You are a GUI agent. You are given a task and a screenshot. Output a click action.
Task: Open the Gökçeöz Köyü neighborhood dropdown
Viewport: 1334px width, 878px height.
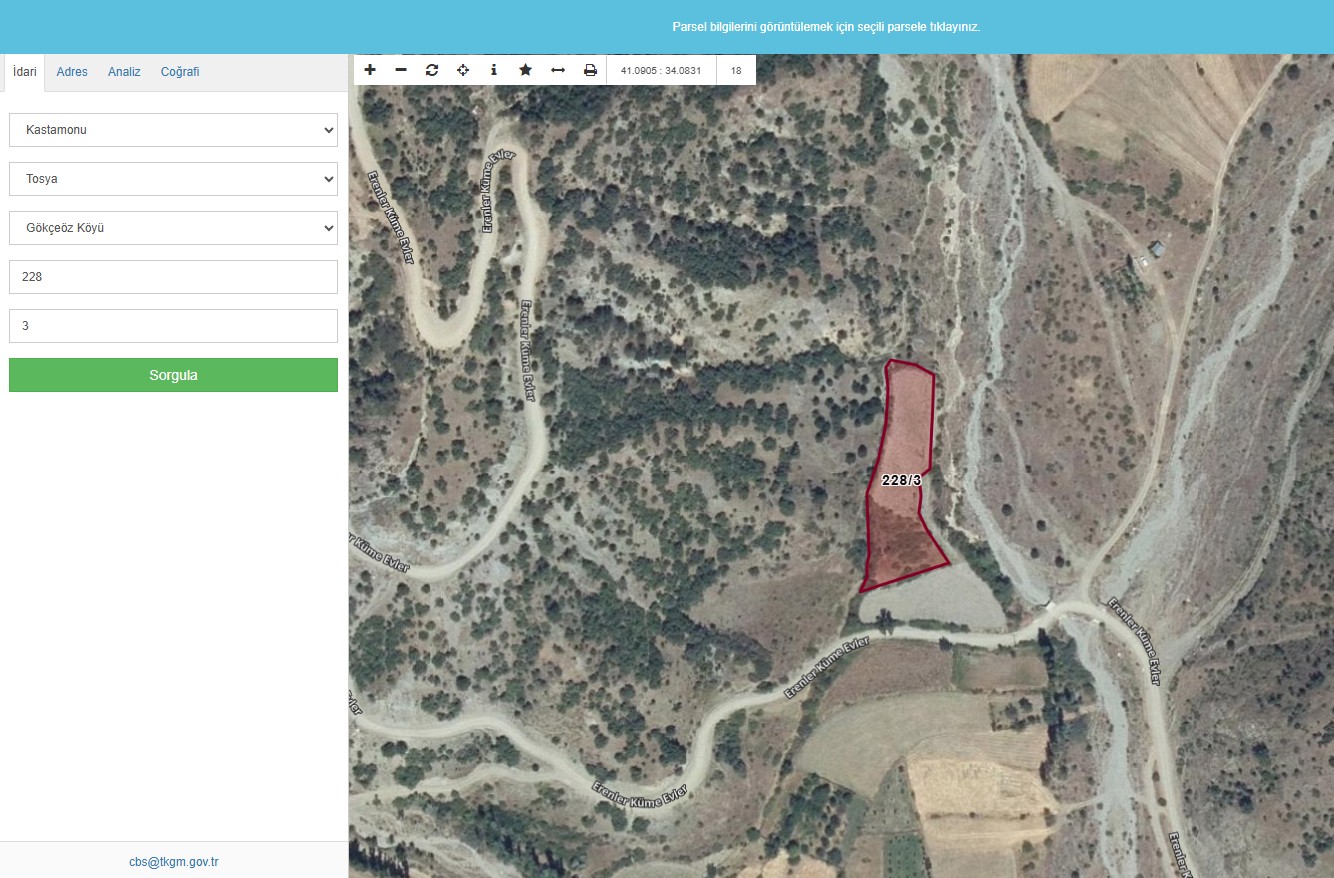pos(173,228)
